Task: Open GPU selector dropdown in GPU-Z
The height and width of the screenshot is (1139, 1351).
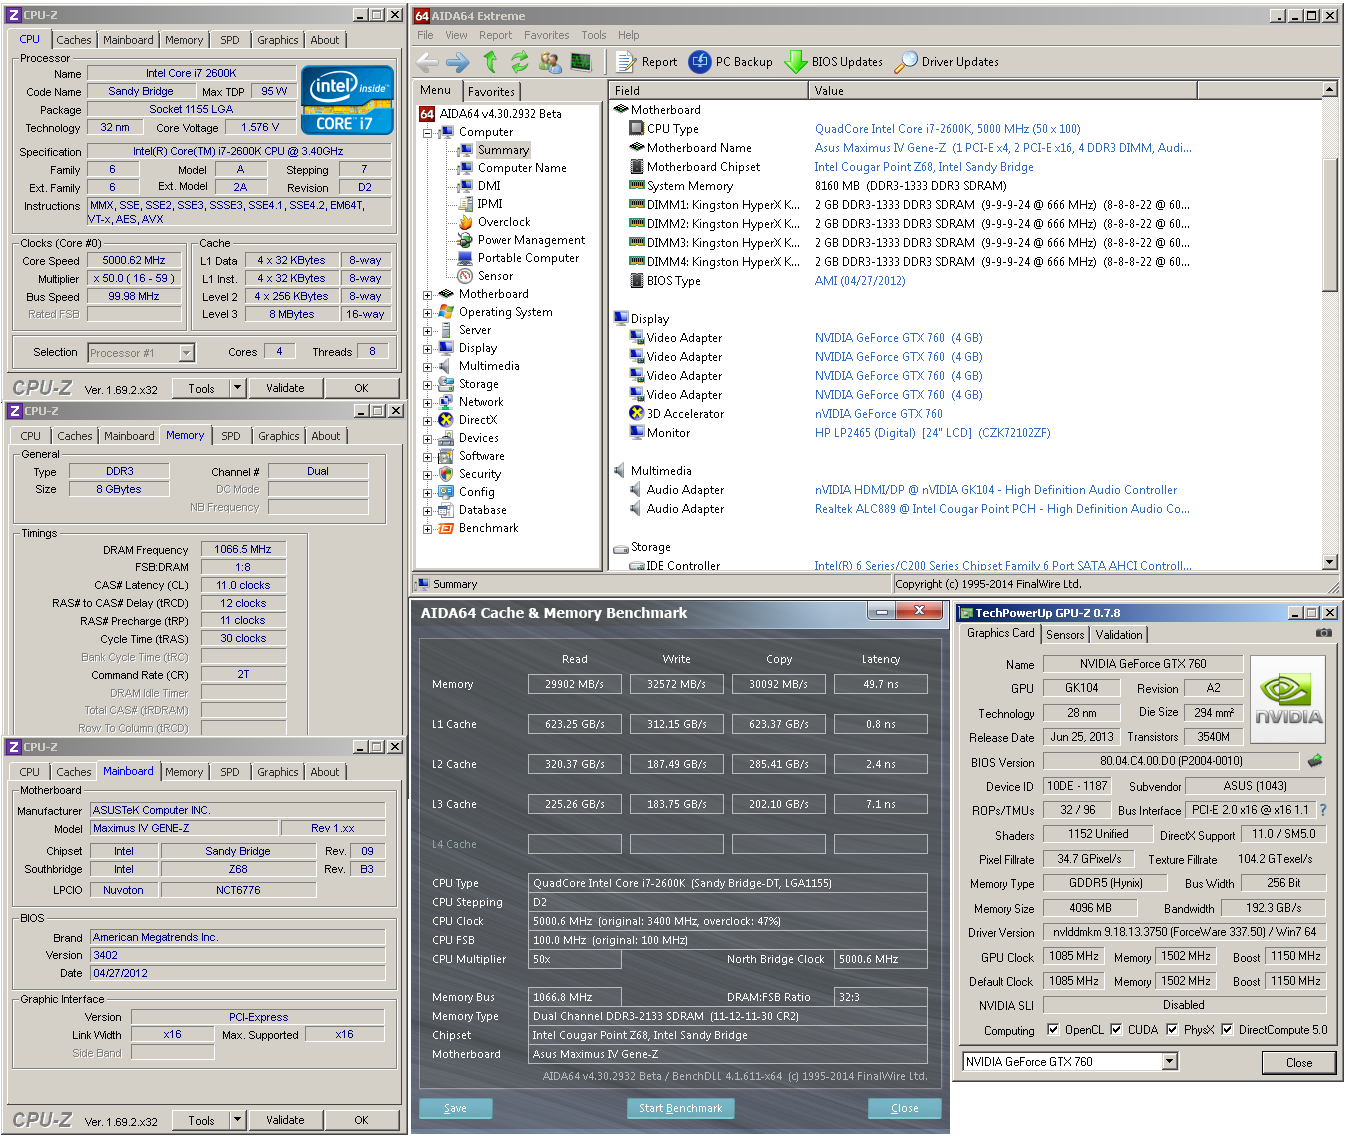Action: (1170, 1062)
